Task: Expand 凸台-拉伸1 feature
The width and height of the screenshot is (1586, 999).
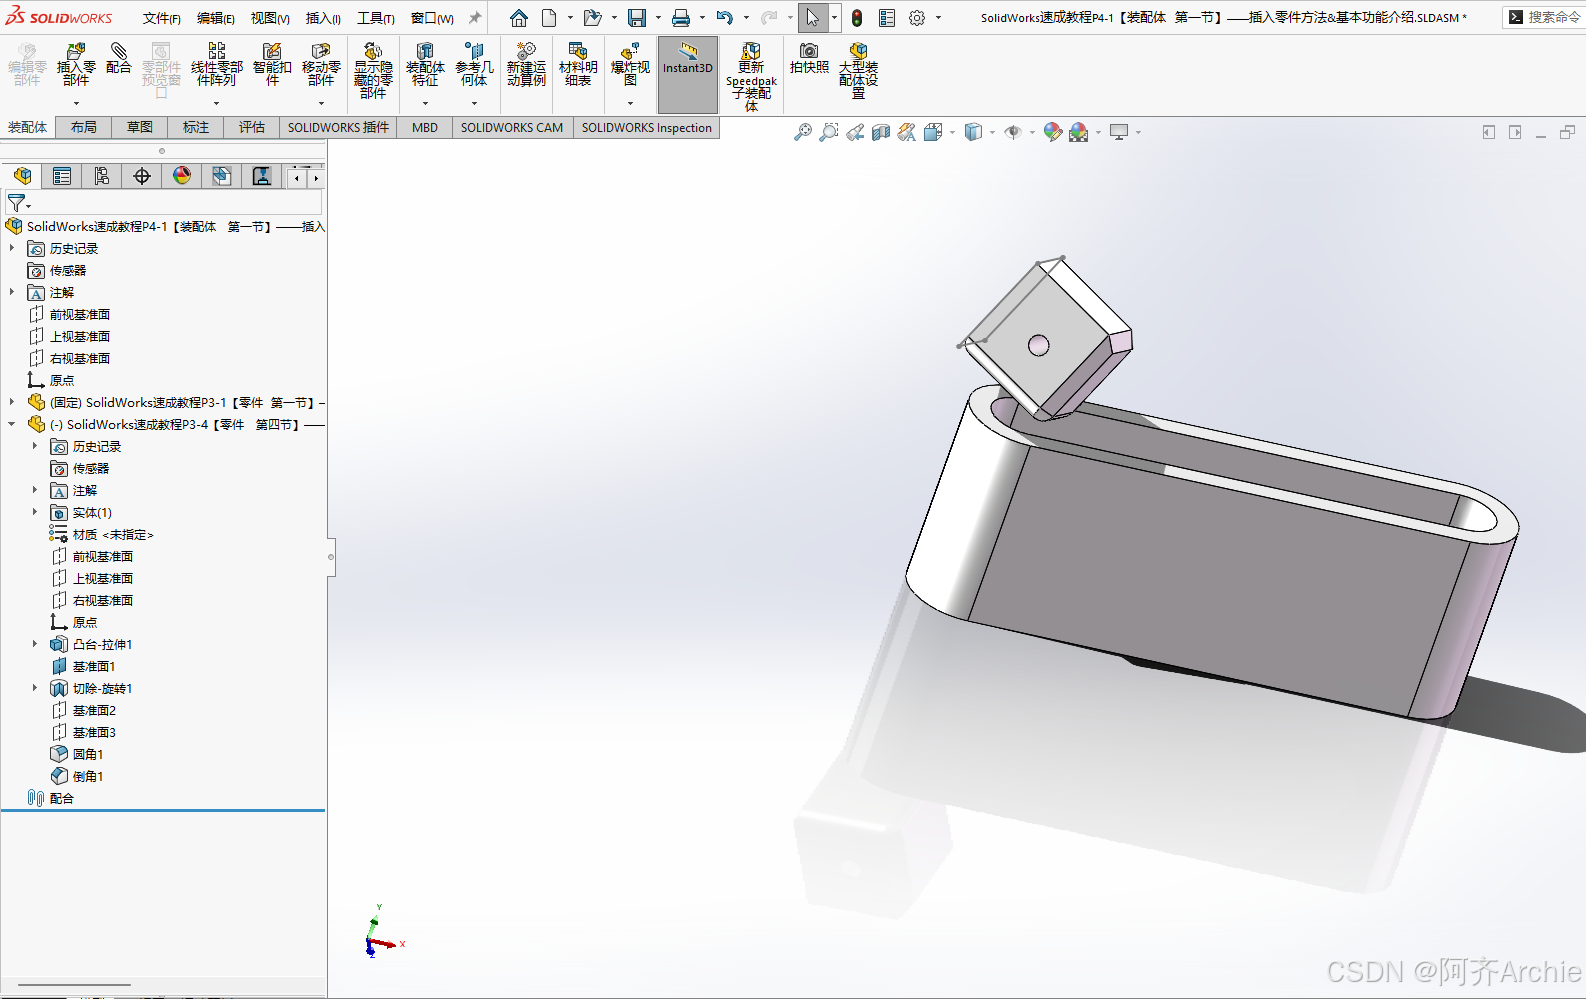Action: [x=35, y=644]
